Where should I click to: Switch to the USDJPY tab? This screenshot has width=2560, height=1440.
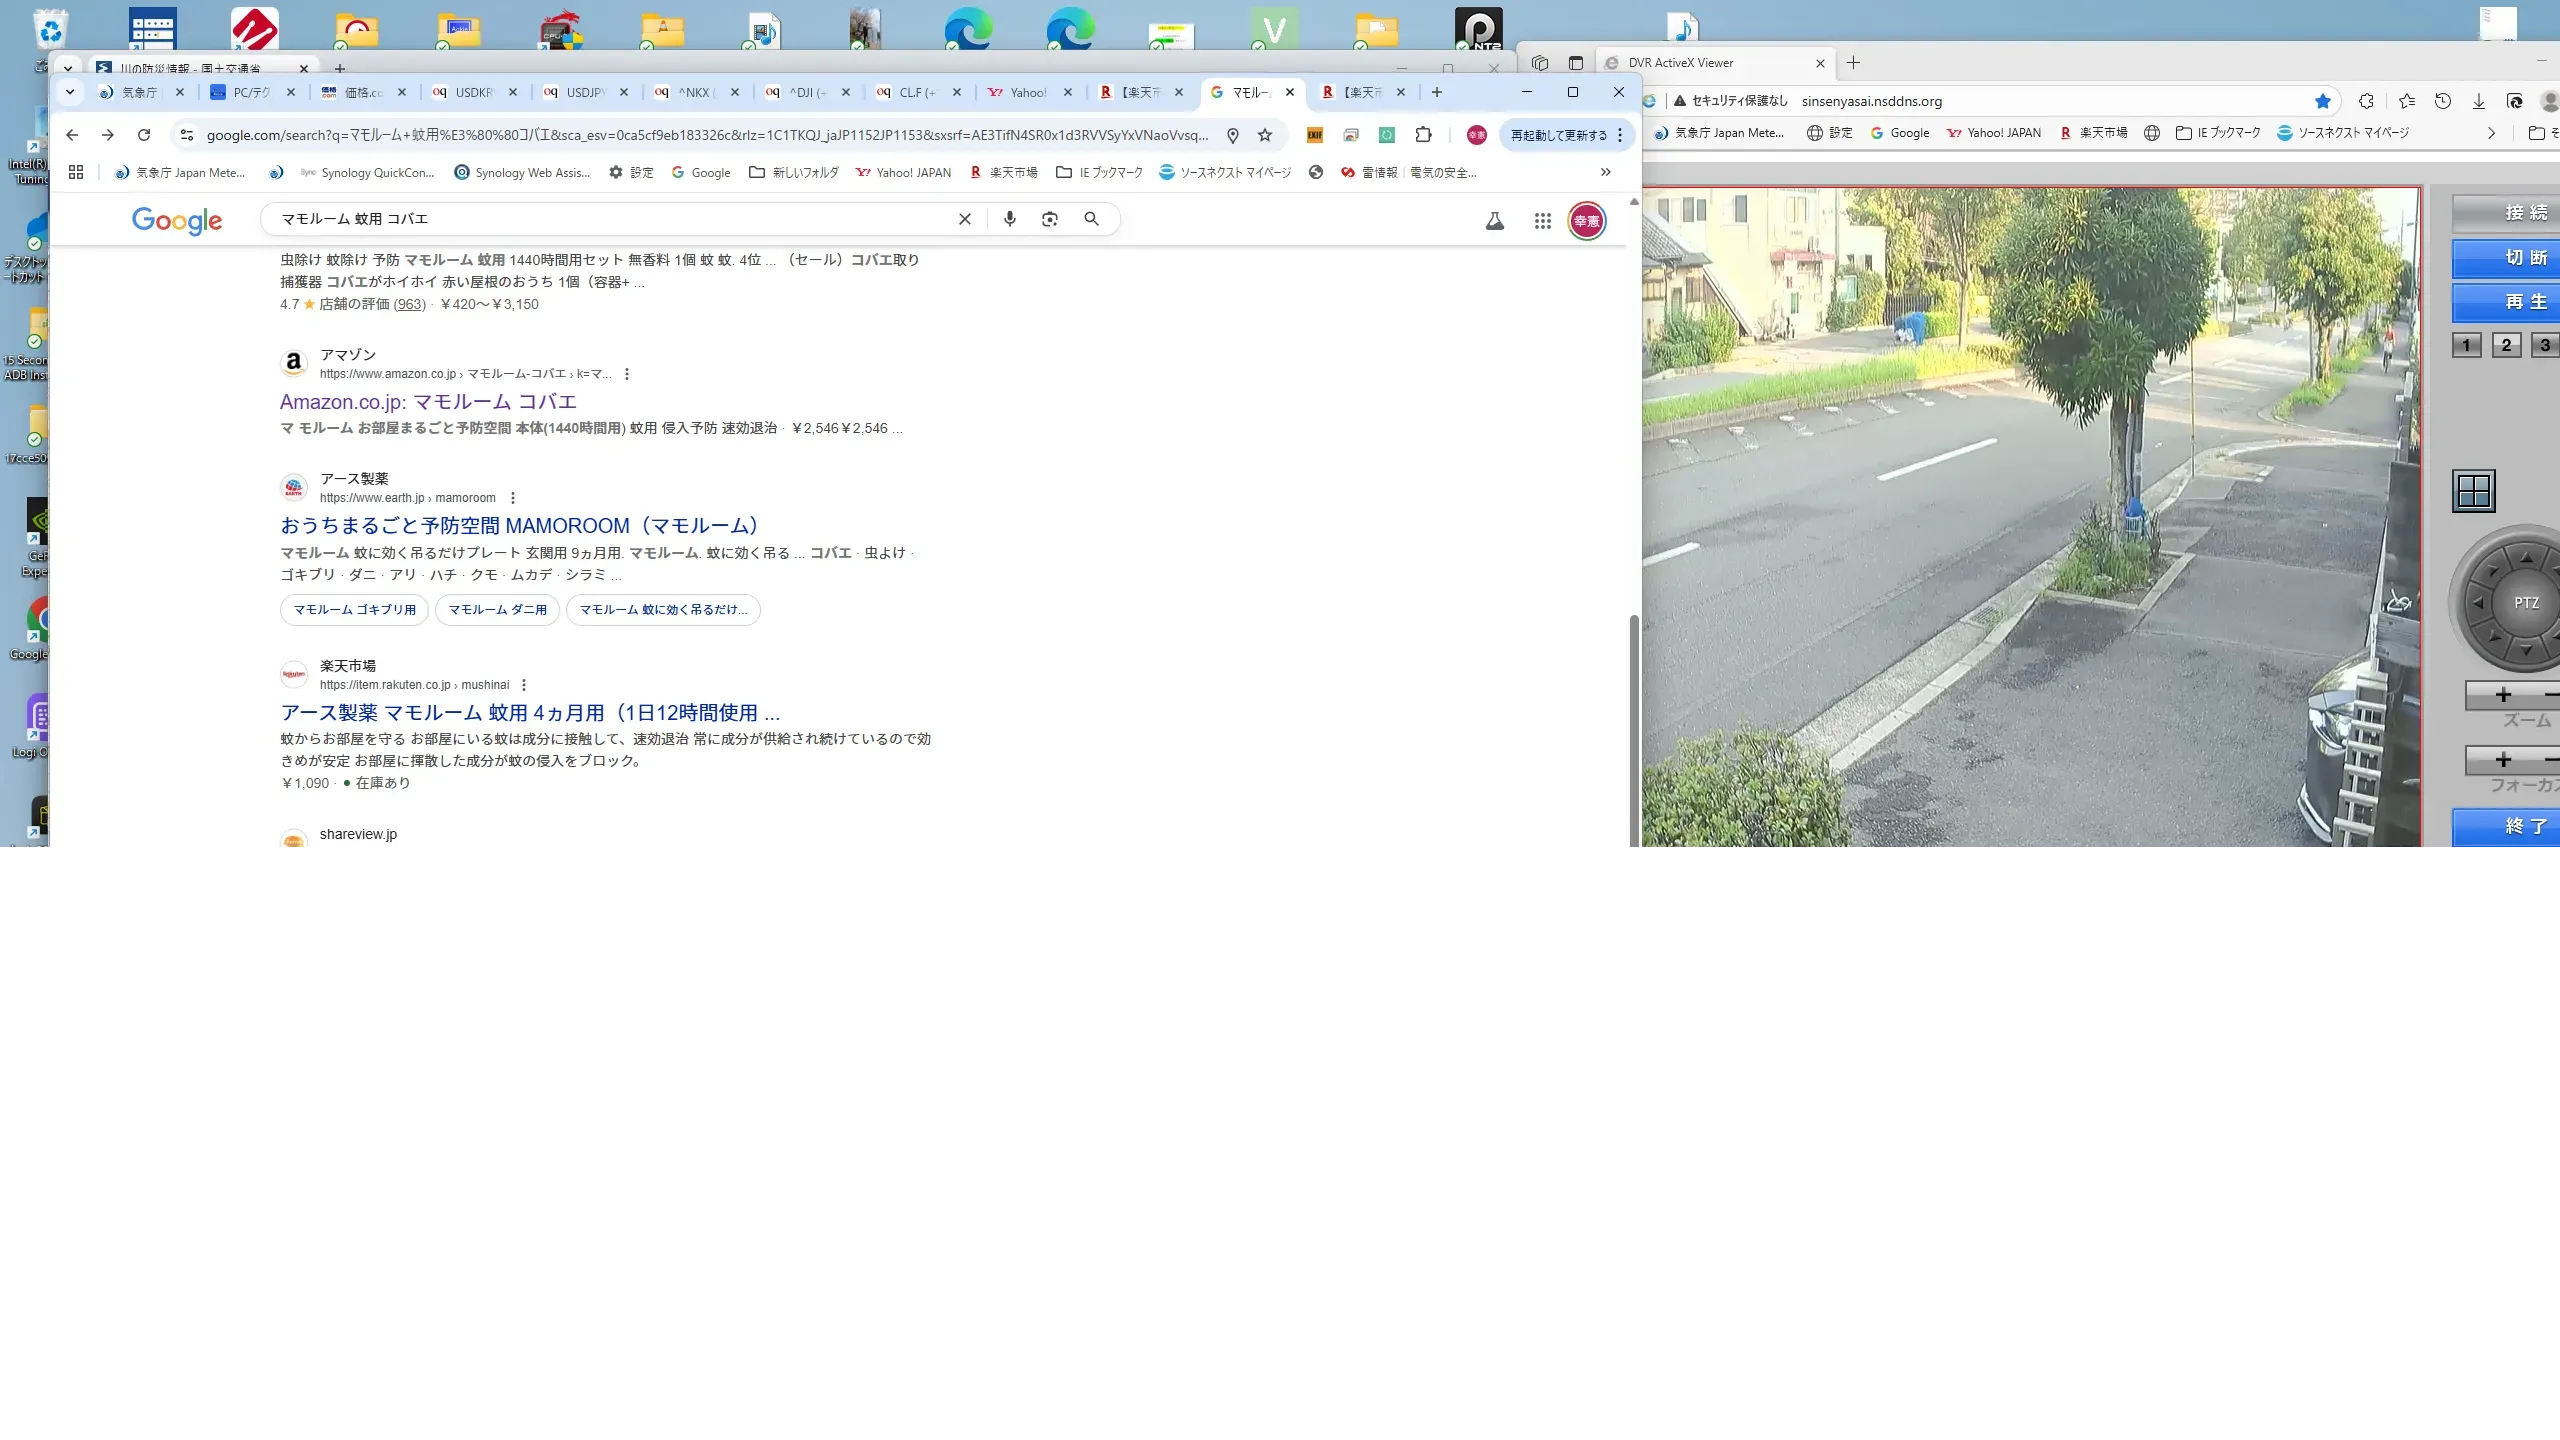coord(586,92)
